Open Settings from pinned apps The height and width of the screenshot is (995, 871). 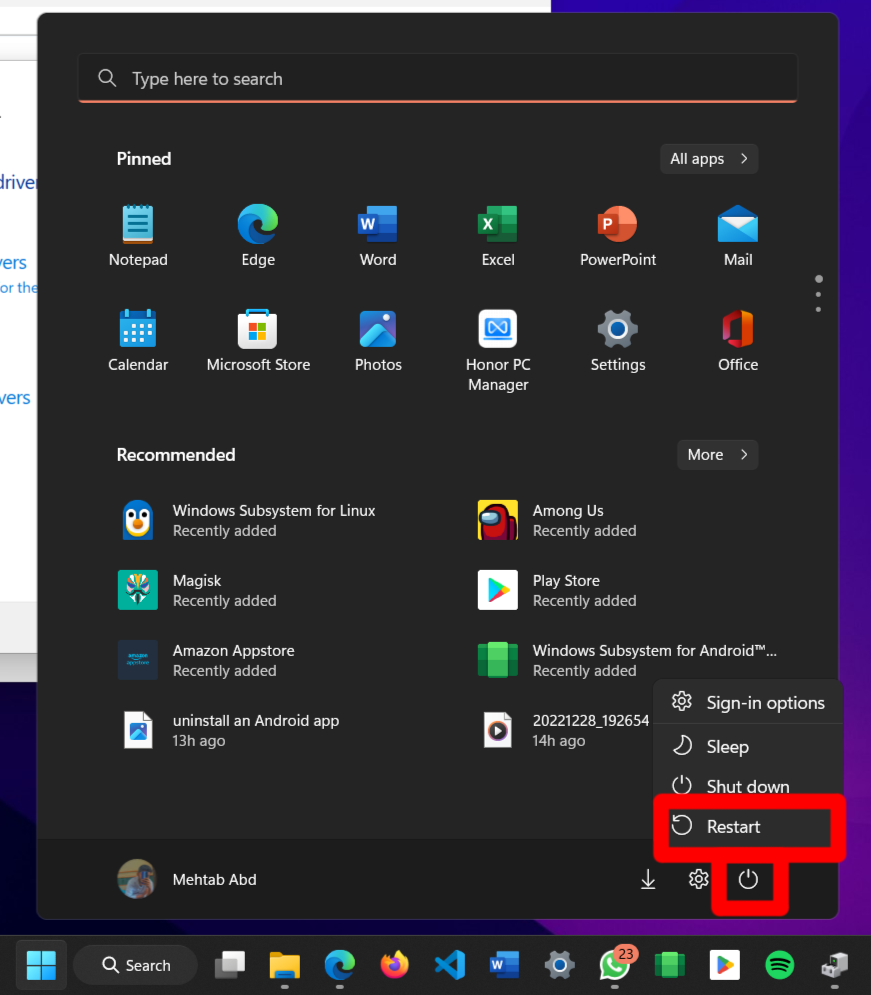point(618,341)
